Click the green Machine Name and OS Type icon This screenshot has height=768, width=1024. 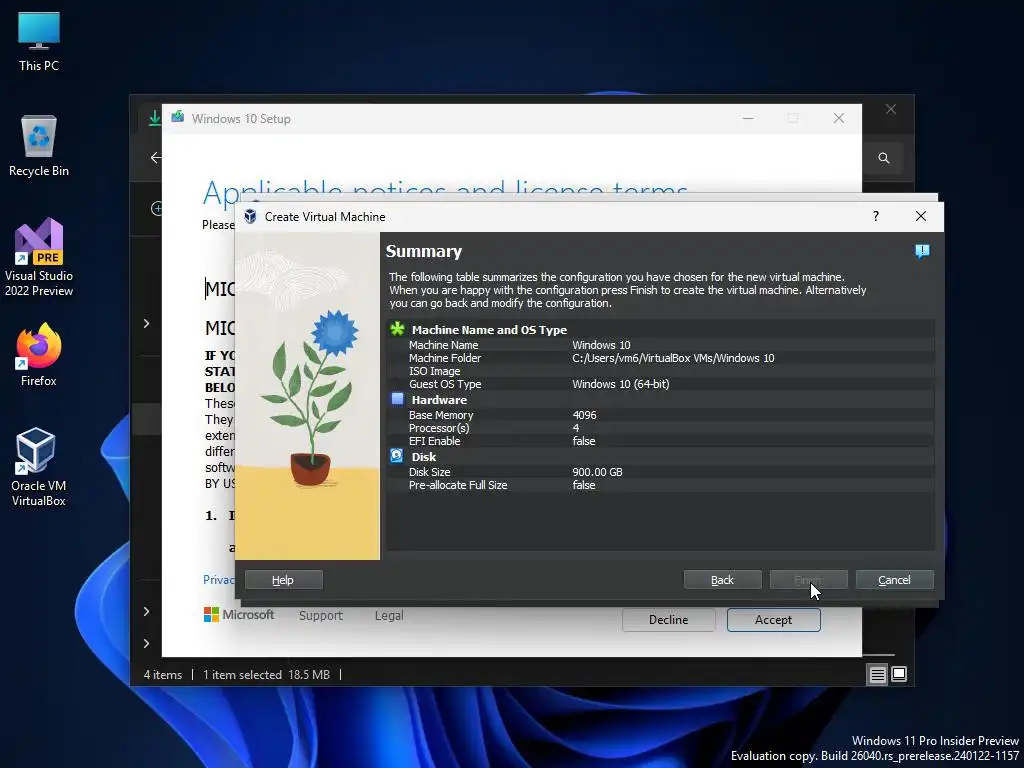397,329
